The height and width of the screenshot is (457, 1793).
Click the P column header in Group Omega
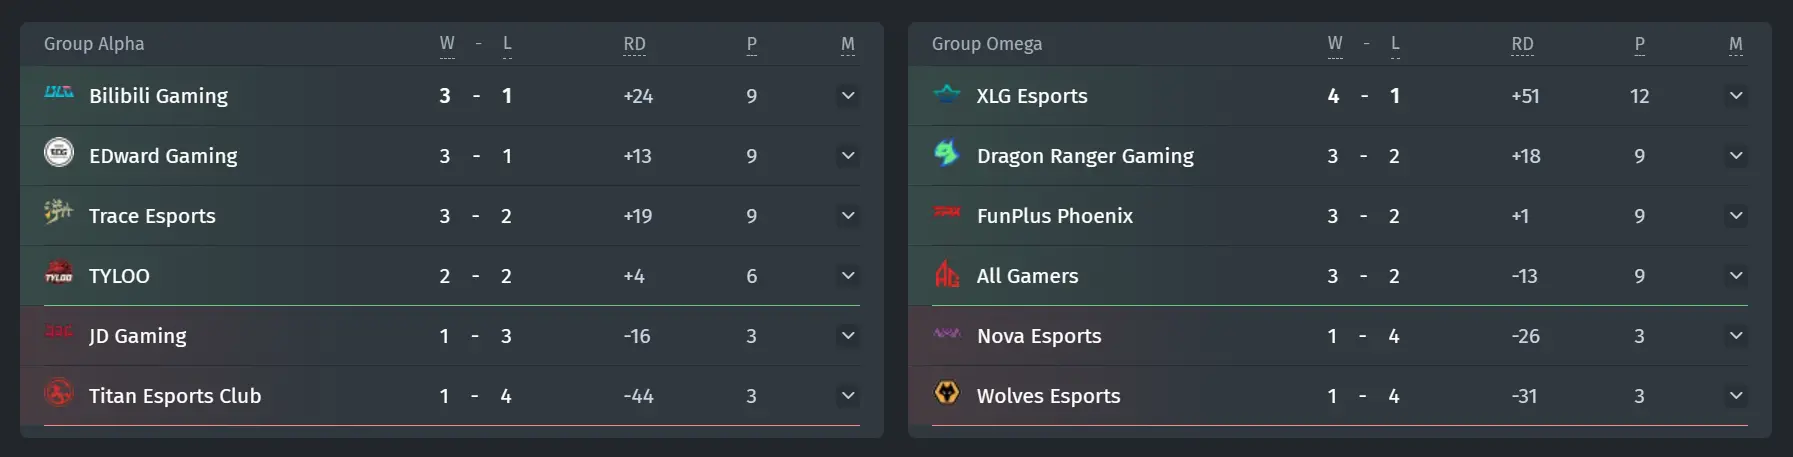1640,44
